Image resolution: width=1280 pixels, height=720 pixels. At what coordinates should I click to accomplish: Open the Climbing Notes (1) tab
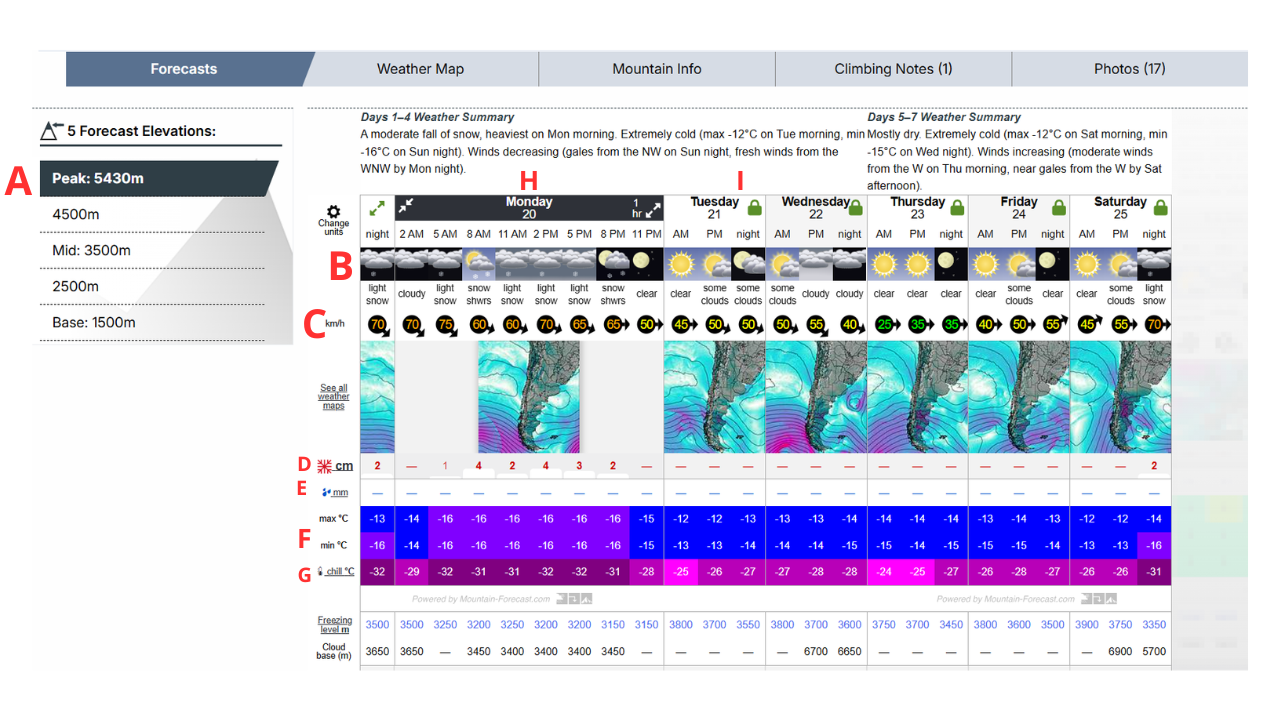click(x=894, y=69)
